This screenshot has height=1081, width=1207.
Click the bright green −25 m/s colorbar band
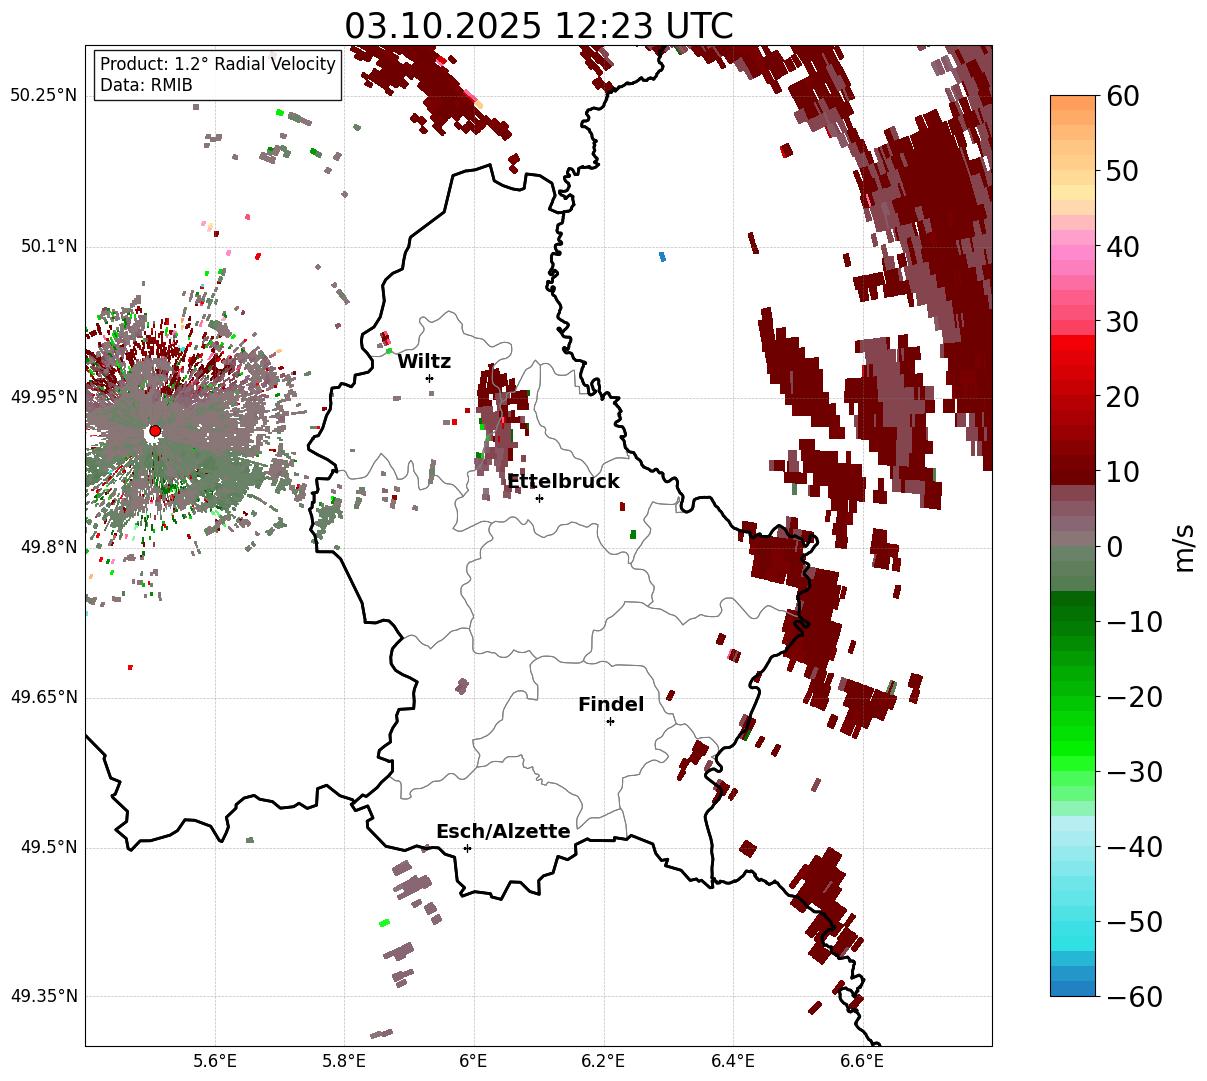[x=1073, y=735]
